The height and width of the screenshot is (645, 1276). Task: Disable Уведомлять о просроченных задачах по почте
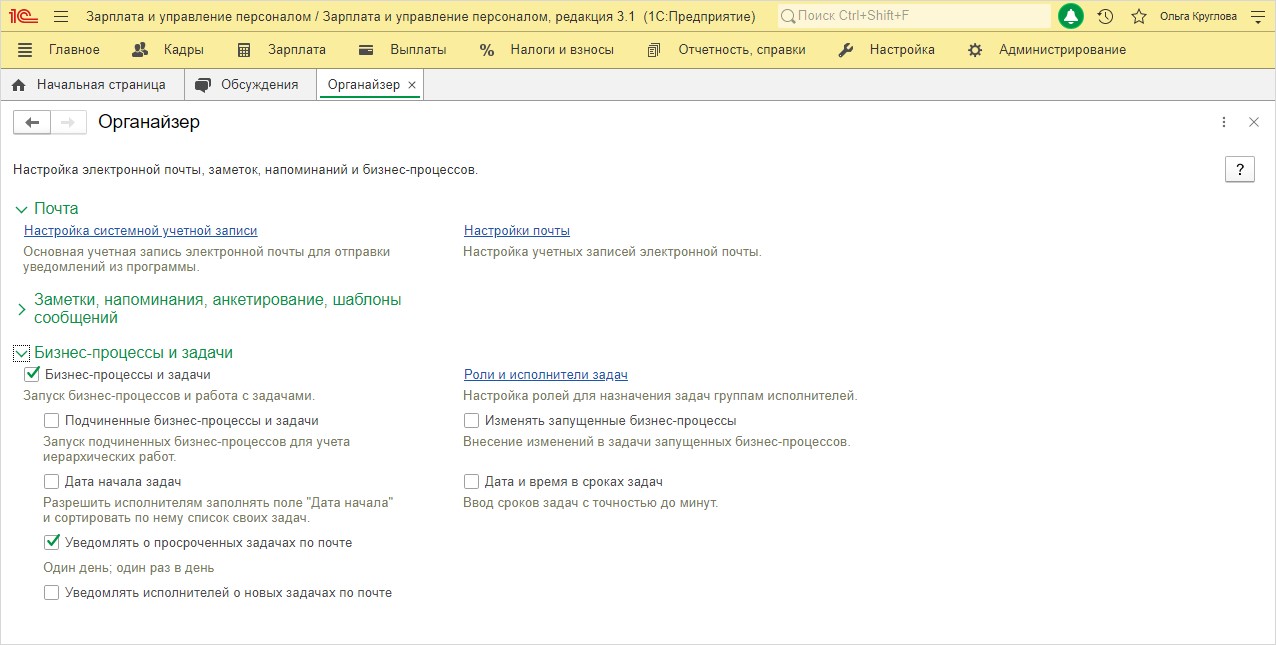coord(51,543)
